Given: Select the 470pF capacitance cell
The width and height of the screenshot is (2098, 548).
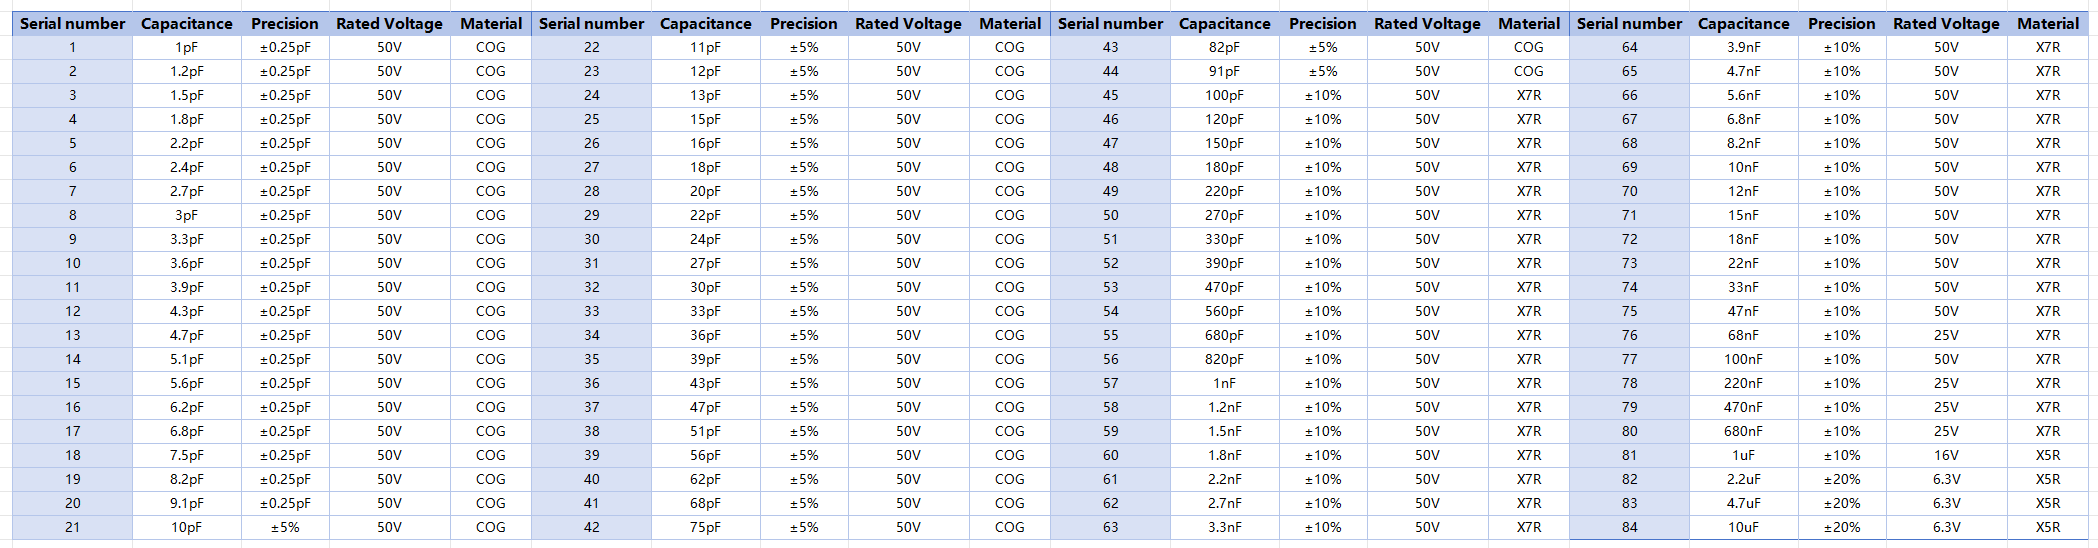Looking at the screenshot, I should tap(1224, 287).
